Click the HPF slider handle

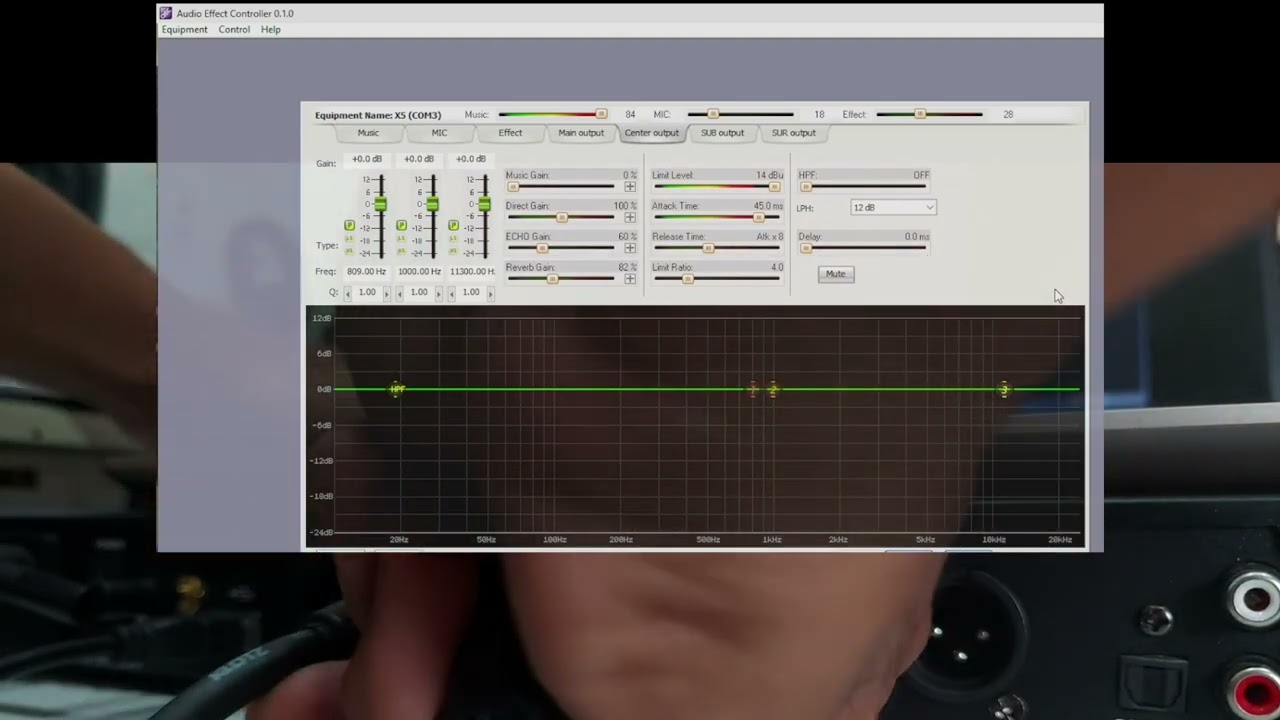(806, 187)
